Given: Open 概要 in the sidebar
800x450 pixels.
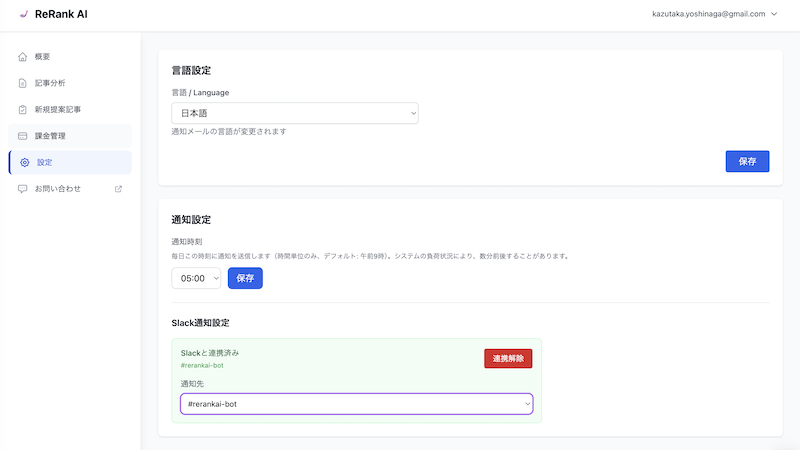Looking at the screenshot, I should click(x=70, y=57).
